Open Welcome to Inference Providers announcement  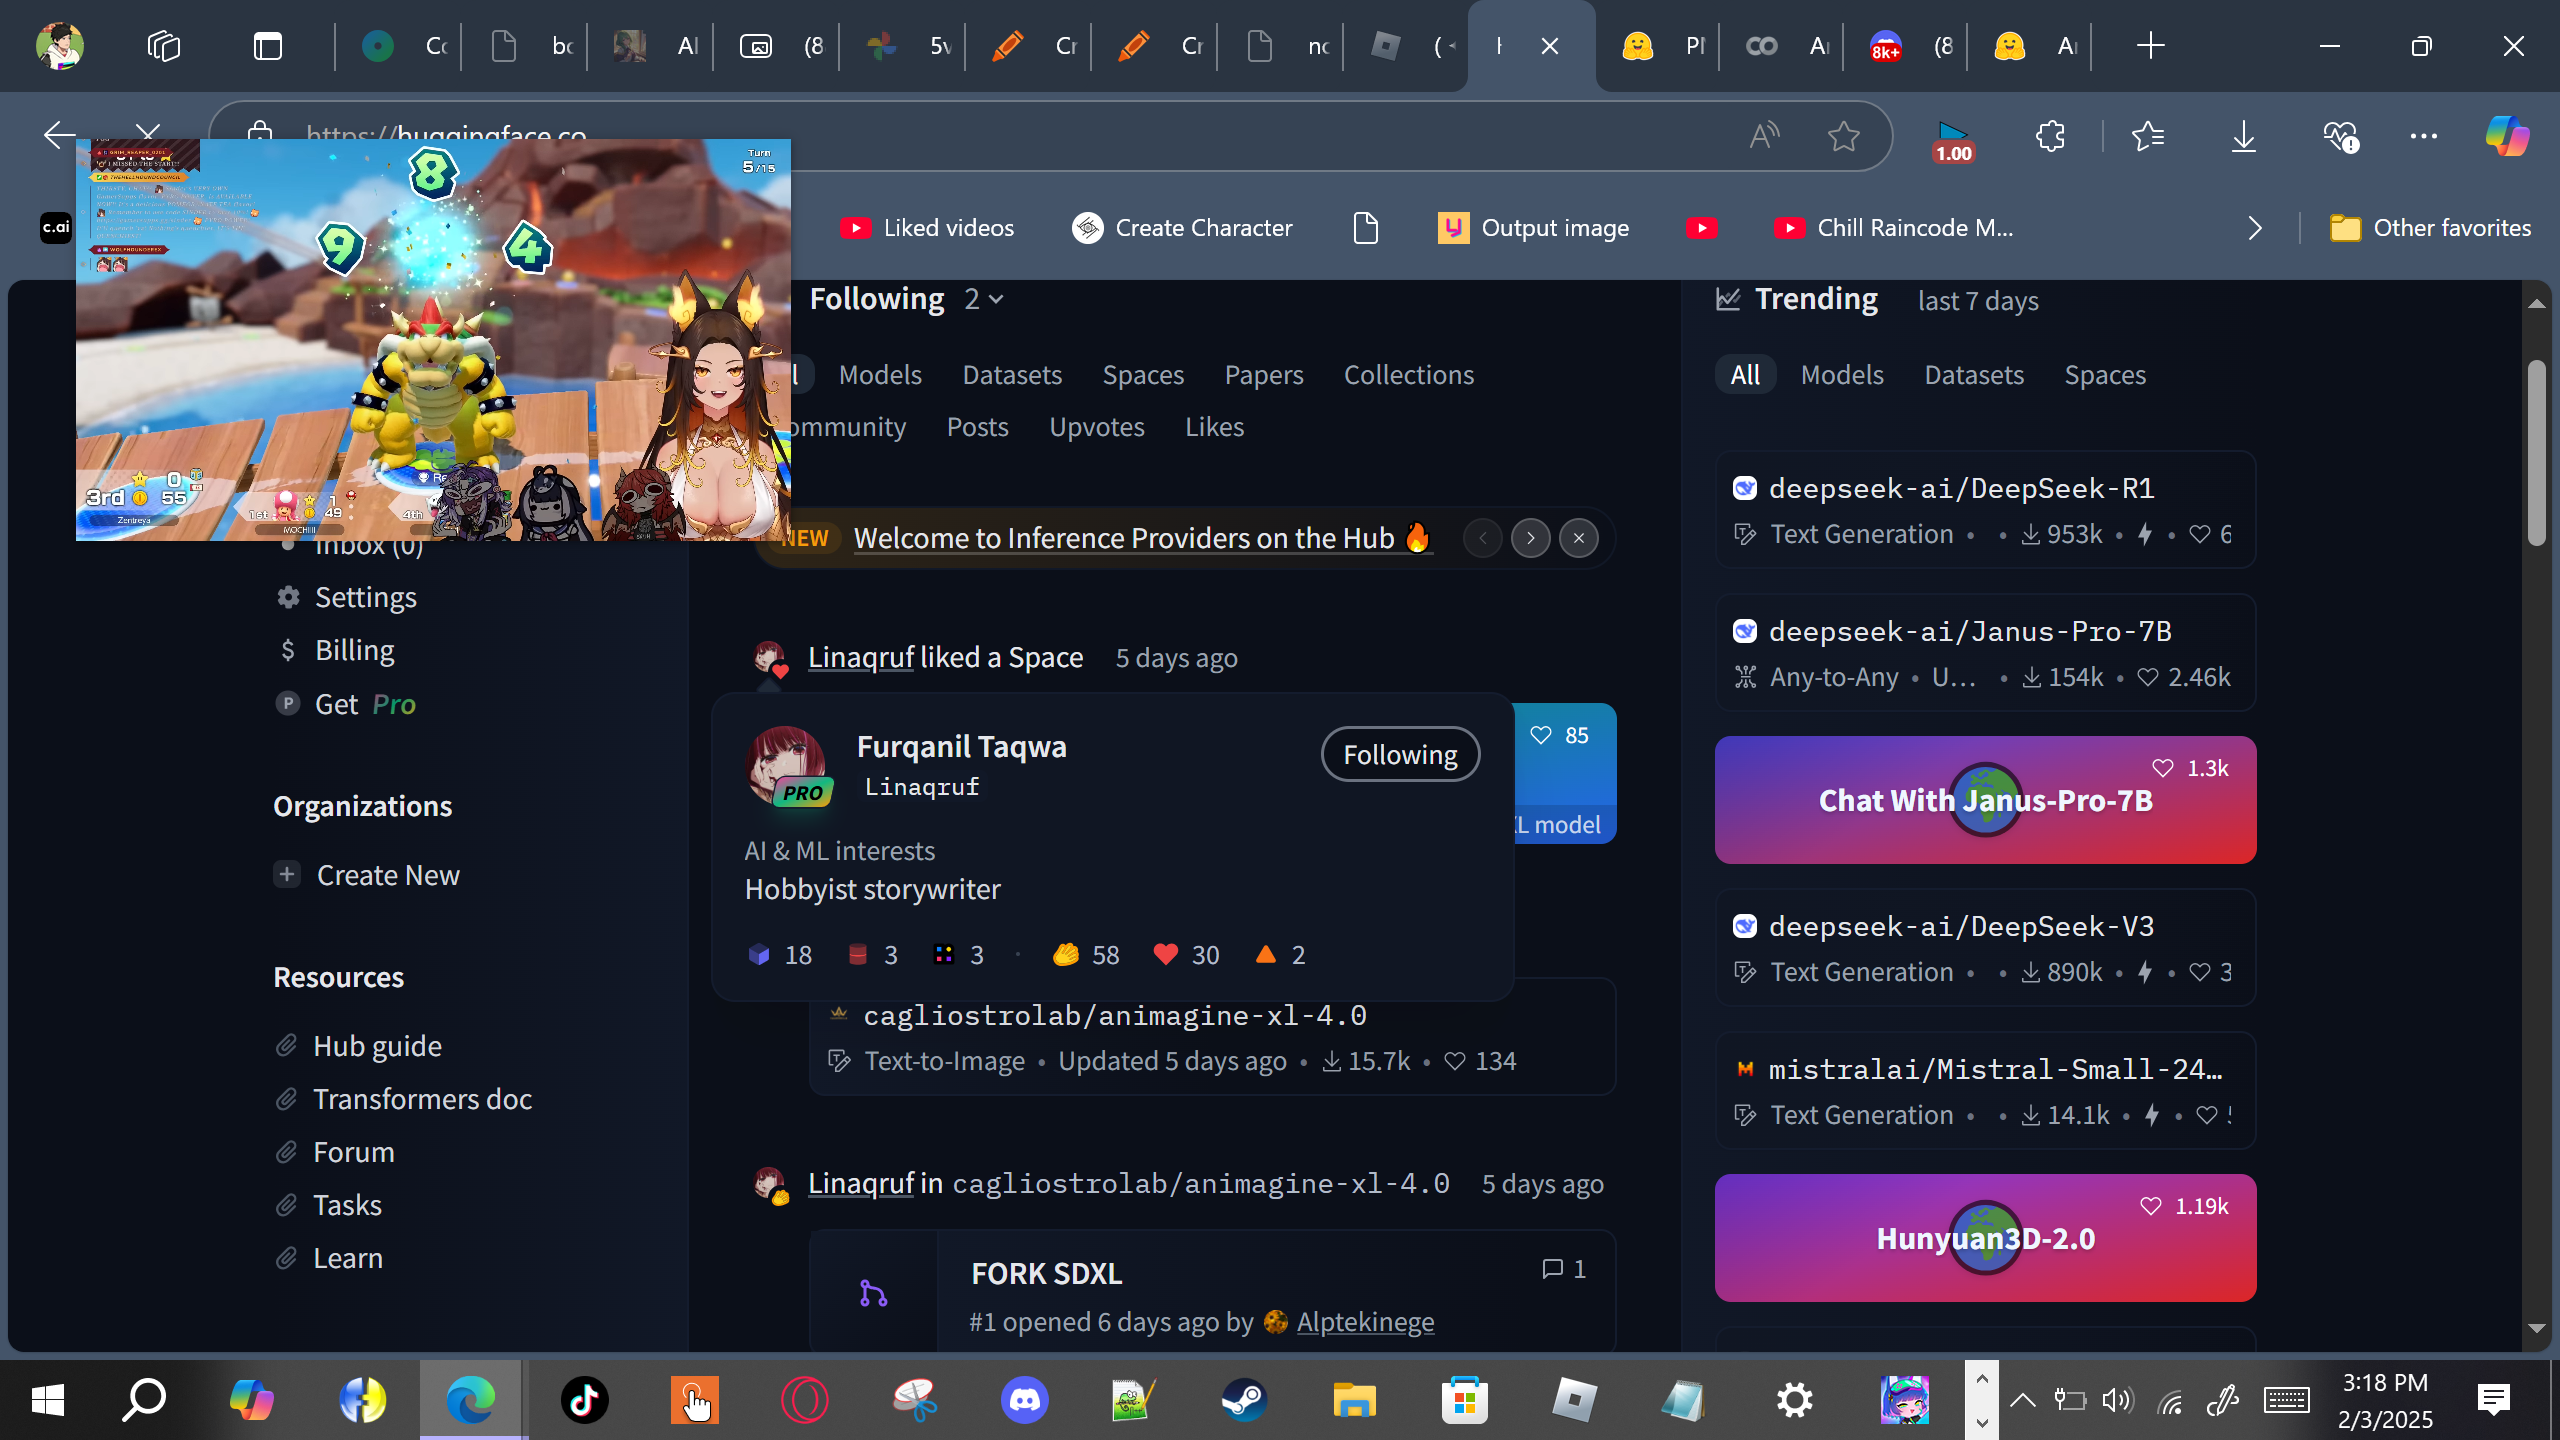pos(1143,539)
